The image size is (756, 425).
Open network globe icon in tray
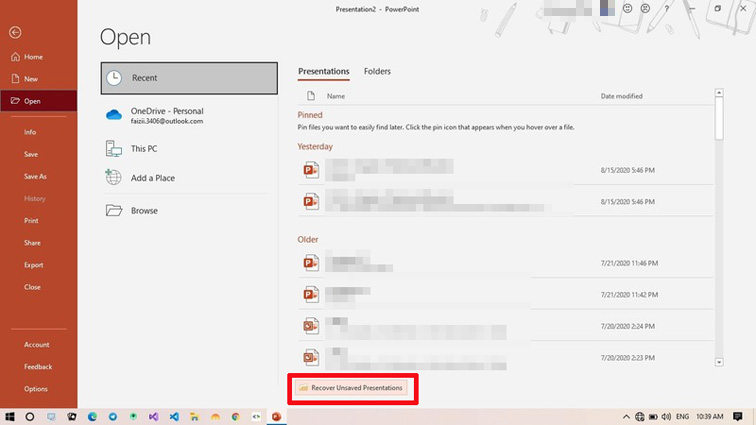click(x=639, y=416)
